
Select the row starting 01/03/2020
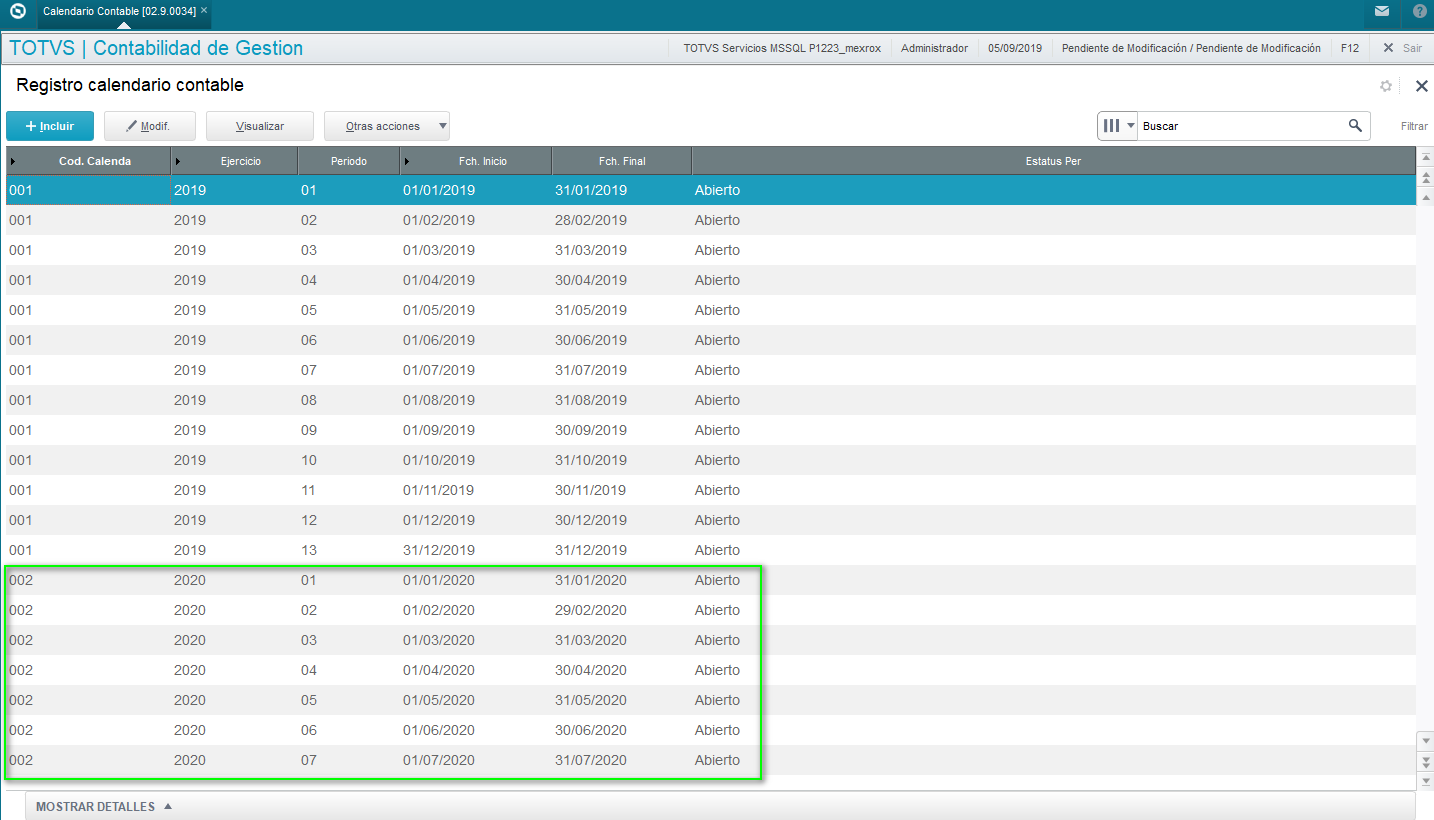pyautogui.click(x=711, y=640)
